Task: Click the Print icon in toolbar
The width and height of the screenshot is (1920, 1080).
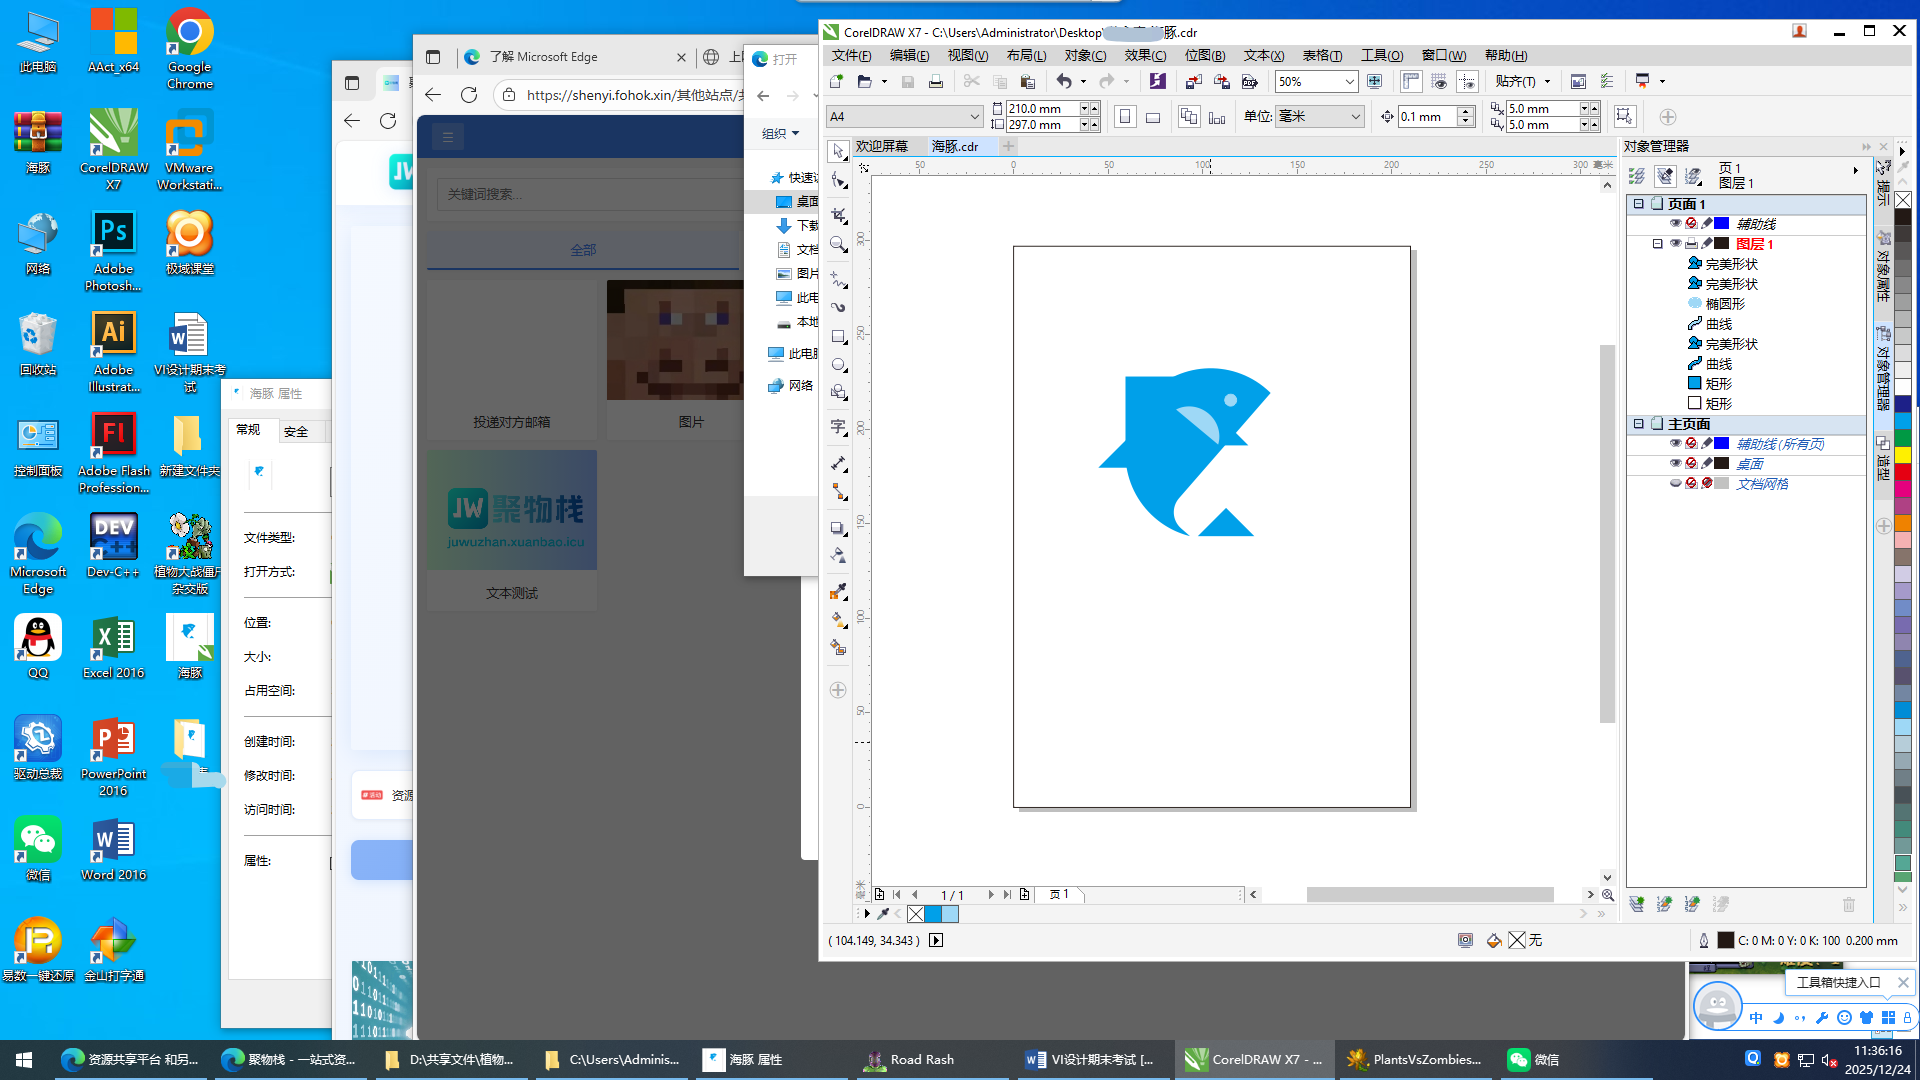Action: point(936,82)
